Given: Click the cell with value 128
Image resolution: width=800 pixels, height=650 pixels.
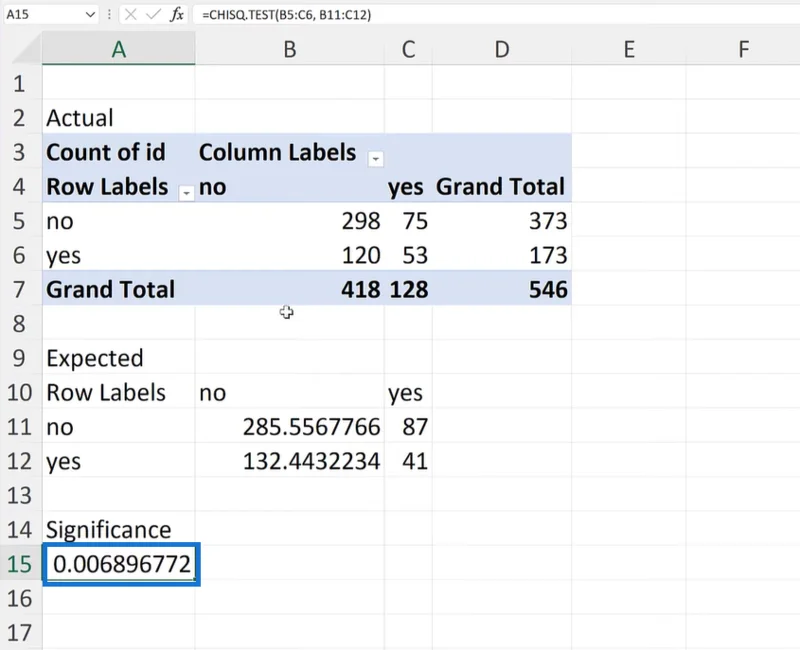Looking at the screenshot, I should click(408, 289).
